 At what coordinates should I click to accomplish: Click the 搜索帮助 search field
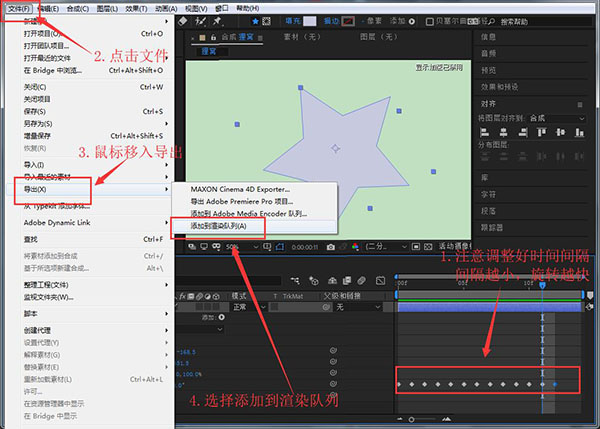[x=545, y=22]
